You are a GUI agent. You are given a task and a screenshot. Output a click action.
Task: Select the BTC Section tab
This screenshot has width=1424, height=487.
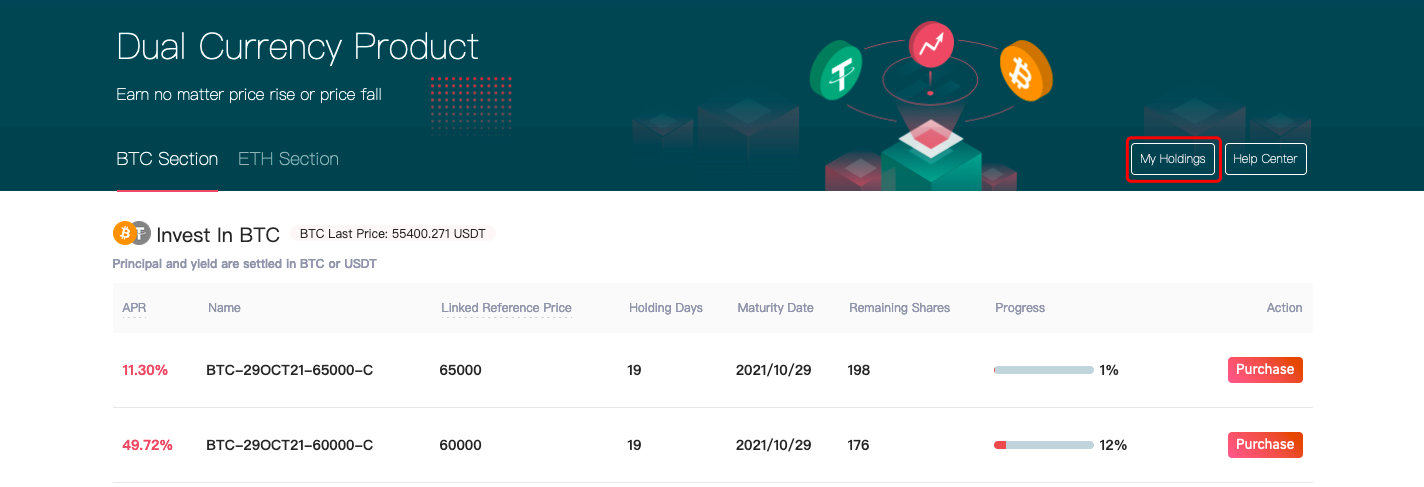pos(167,159)
